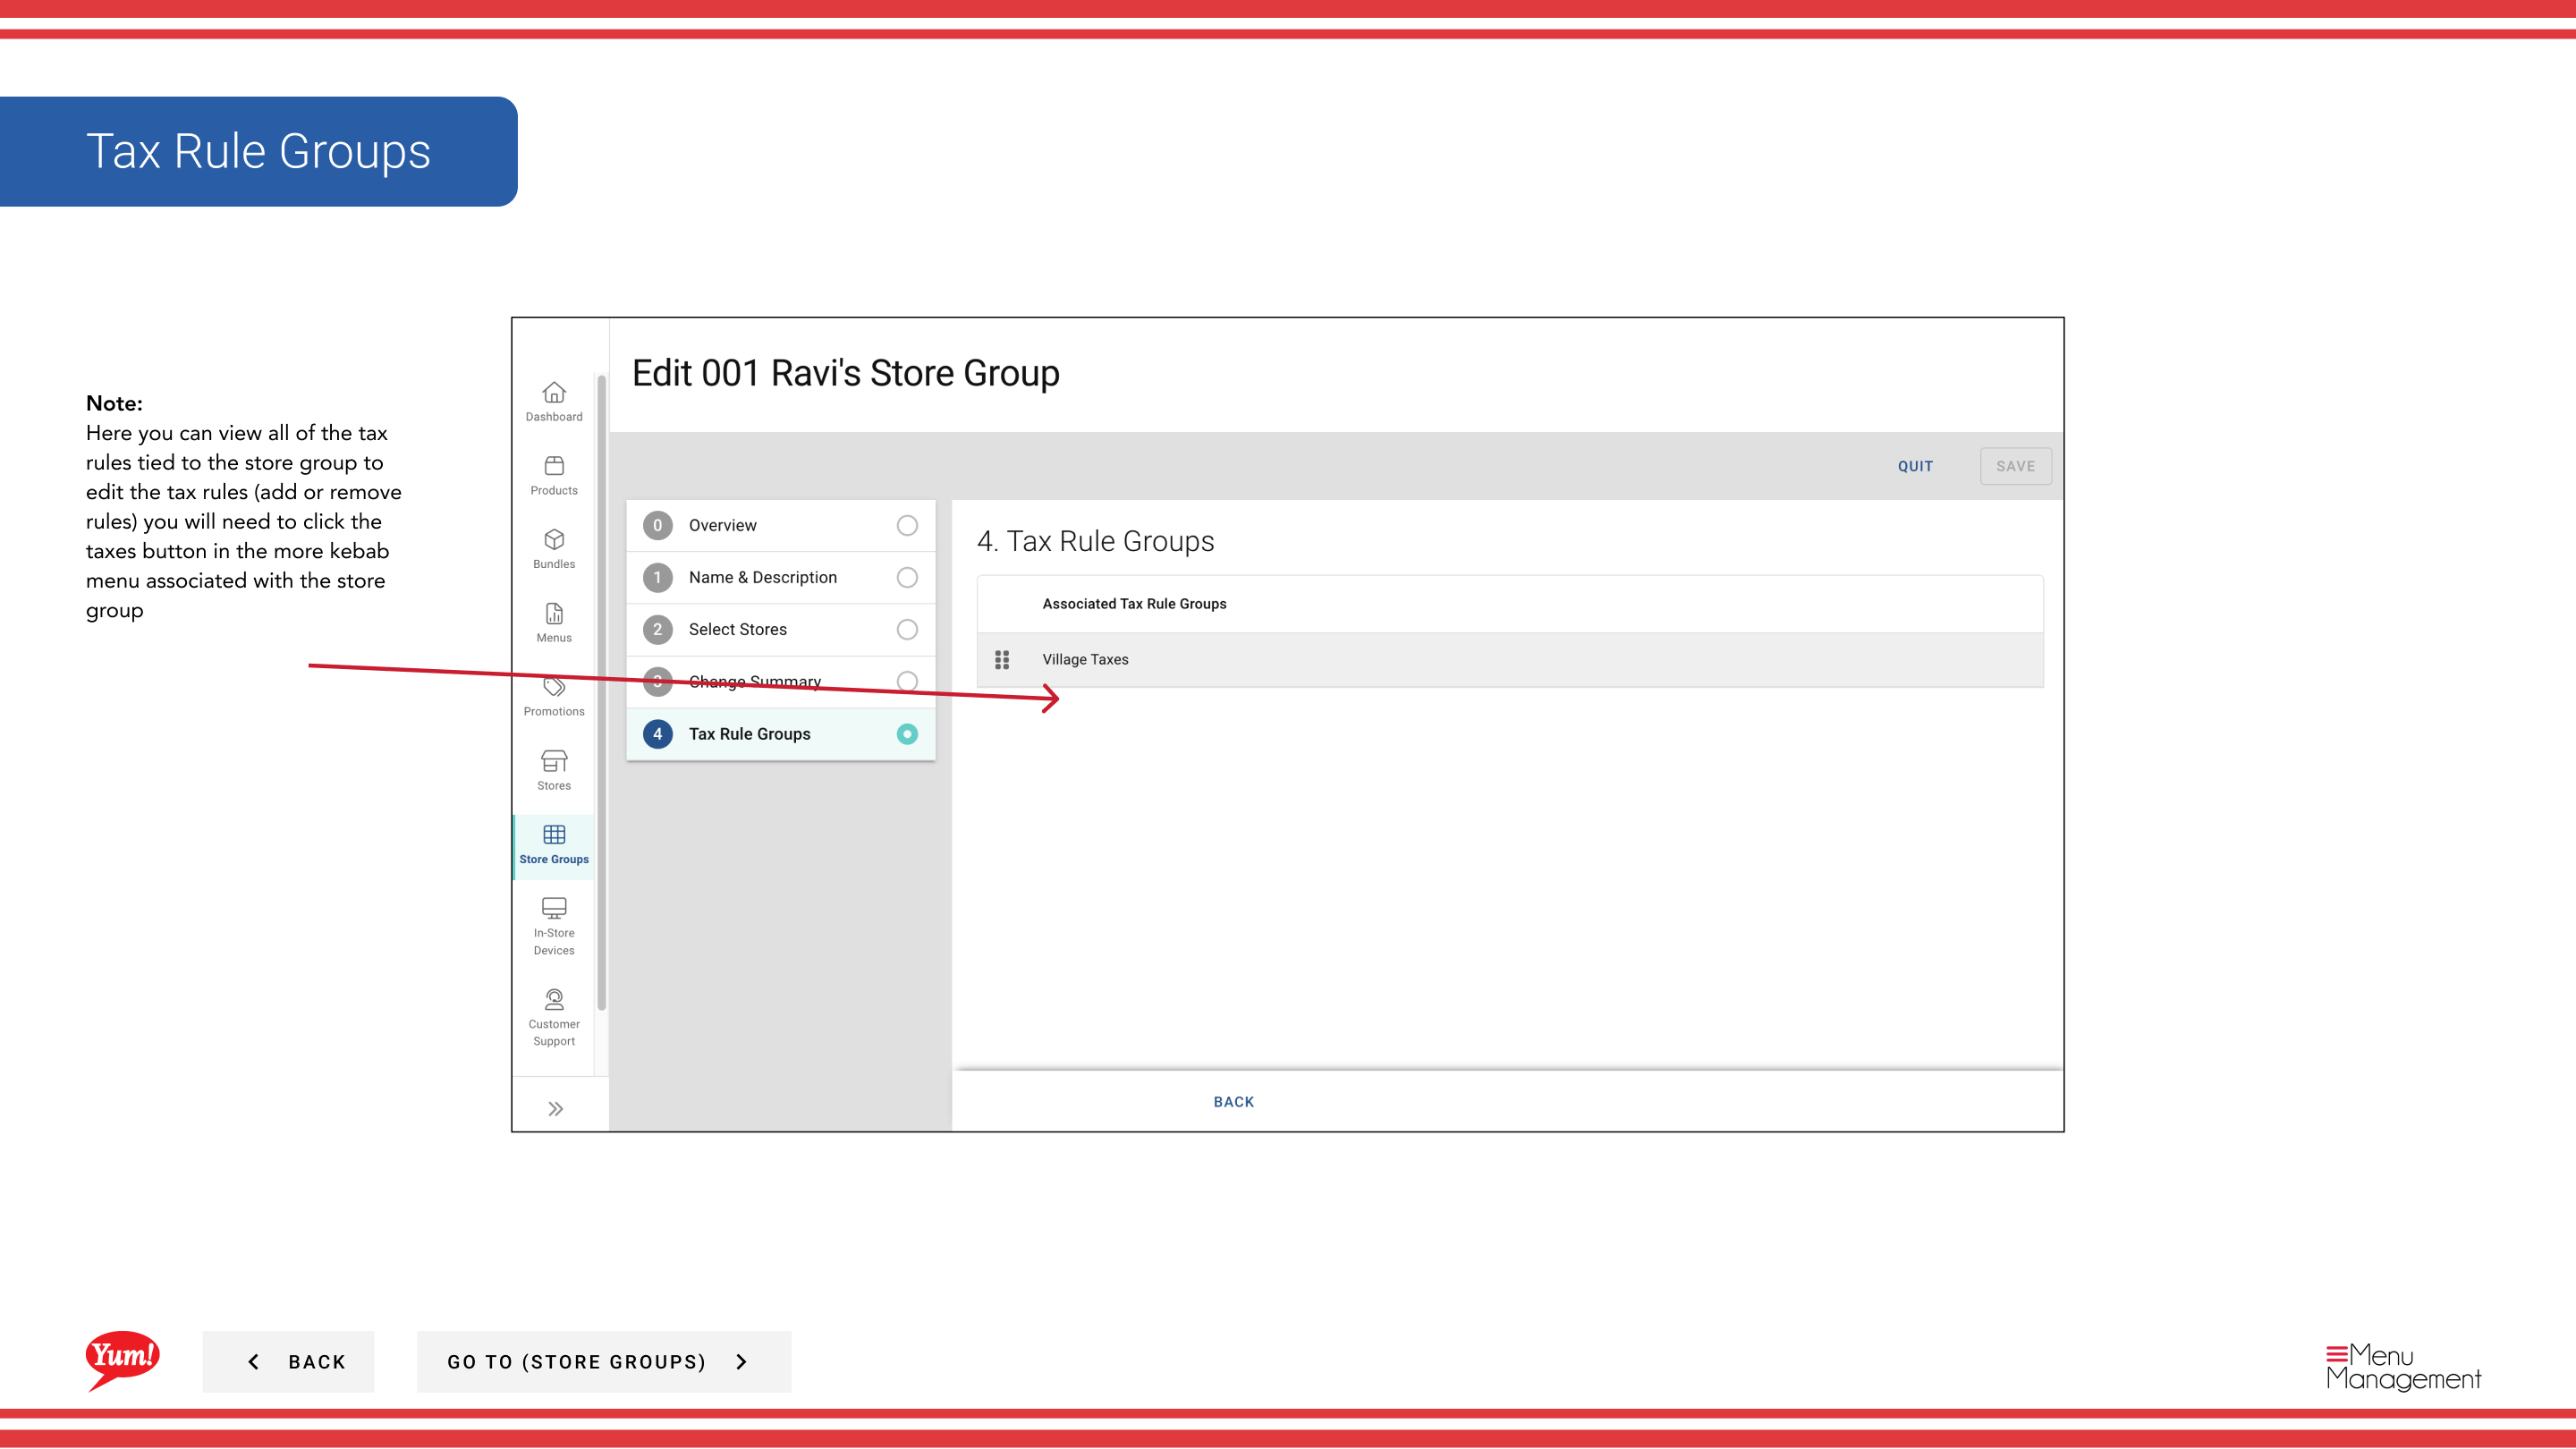Viewport: 2576px width, 1449px height.
Task: Click the Menu Management logo
Action: click(2403, 1367)
